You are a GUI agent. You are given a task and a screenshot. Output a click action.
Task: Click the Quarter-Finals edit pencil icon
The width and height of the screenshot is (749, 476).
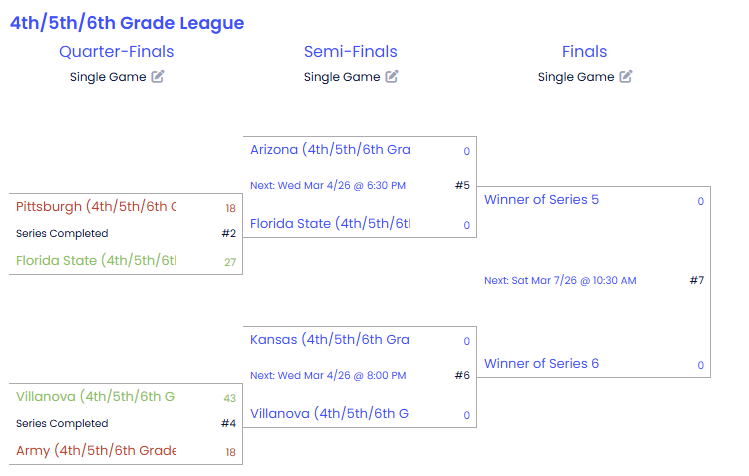tap(158, 77)
